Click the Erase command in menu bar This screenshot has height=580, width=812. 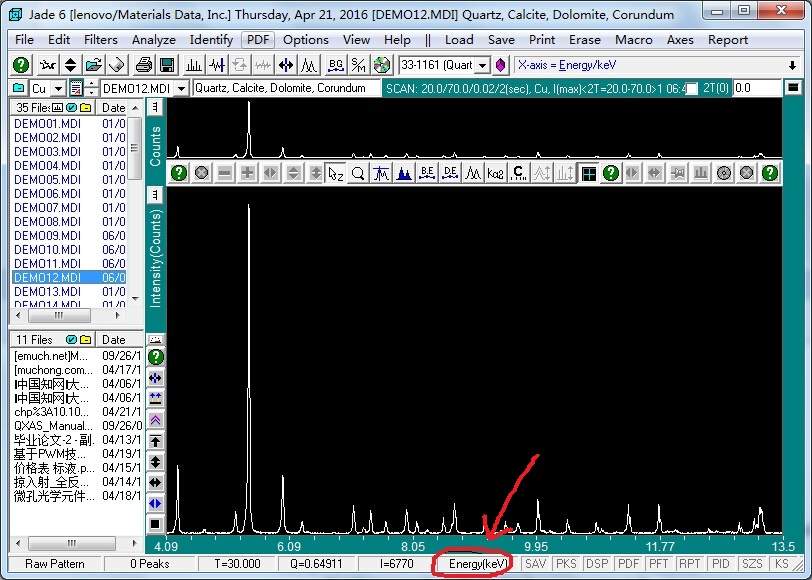click(585, 40)
